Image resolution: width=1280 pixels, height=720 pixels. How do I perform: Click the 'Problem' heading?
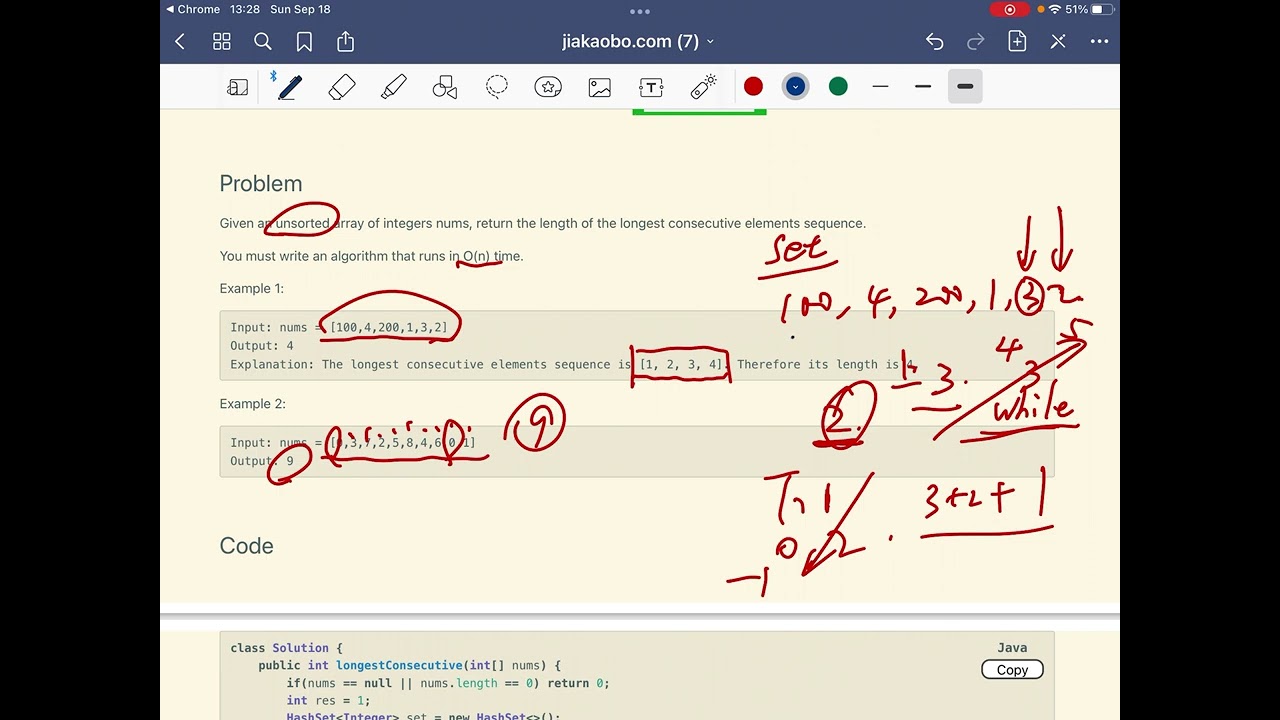point(261,184)
